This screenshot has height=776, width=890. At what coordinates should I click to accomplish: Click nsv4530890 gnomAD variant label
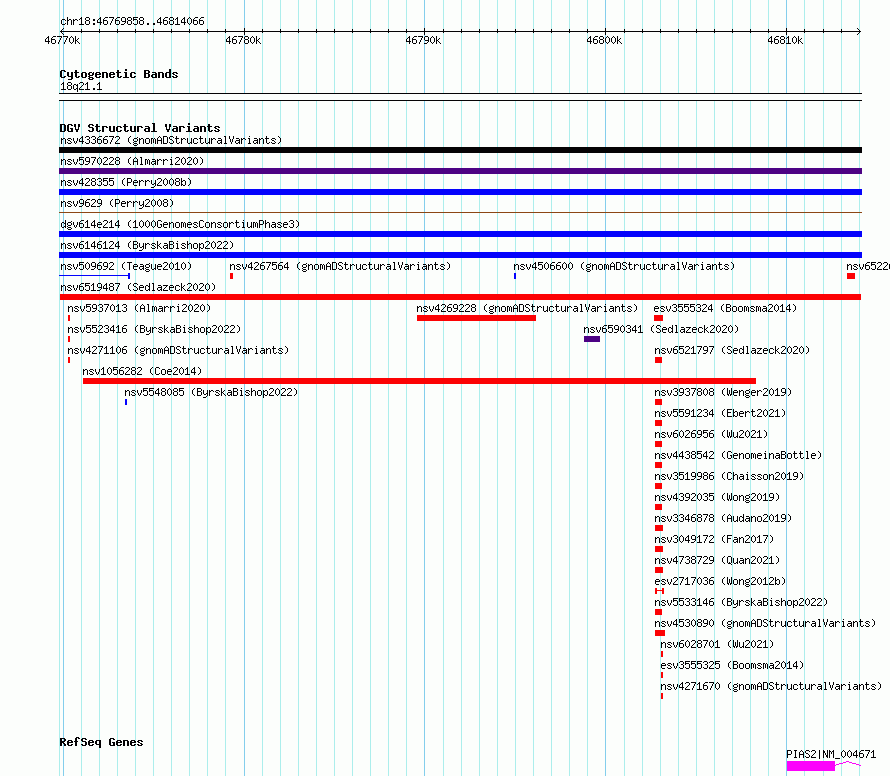coord(765,623)
